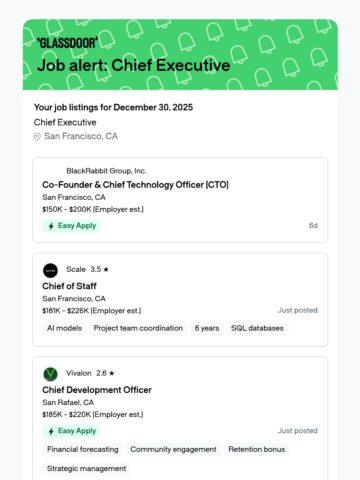Click the BlackRabbit Group, Inc. company name
Screen dimensions: 360x480
click(x=106, y=171)
